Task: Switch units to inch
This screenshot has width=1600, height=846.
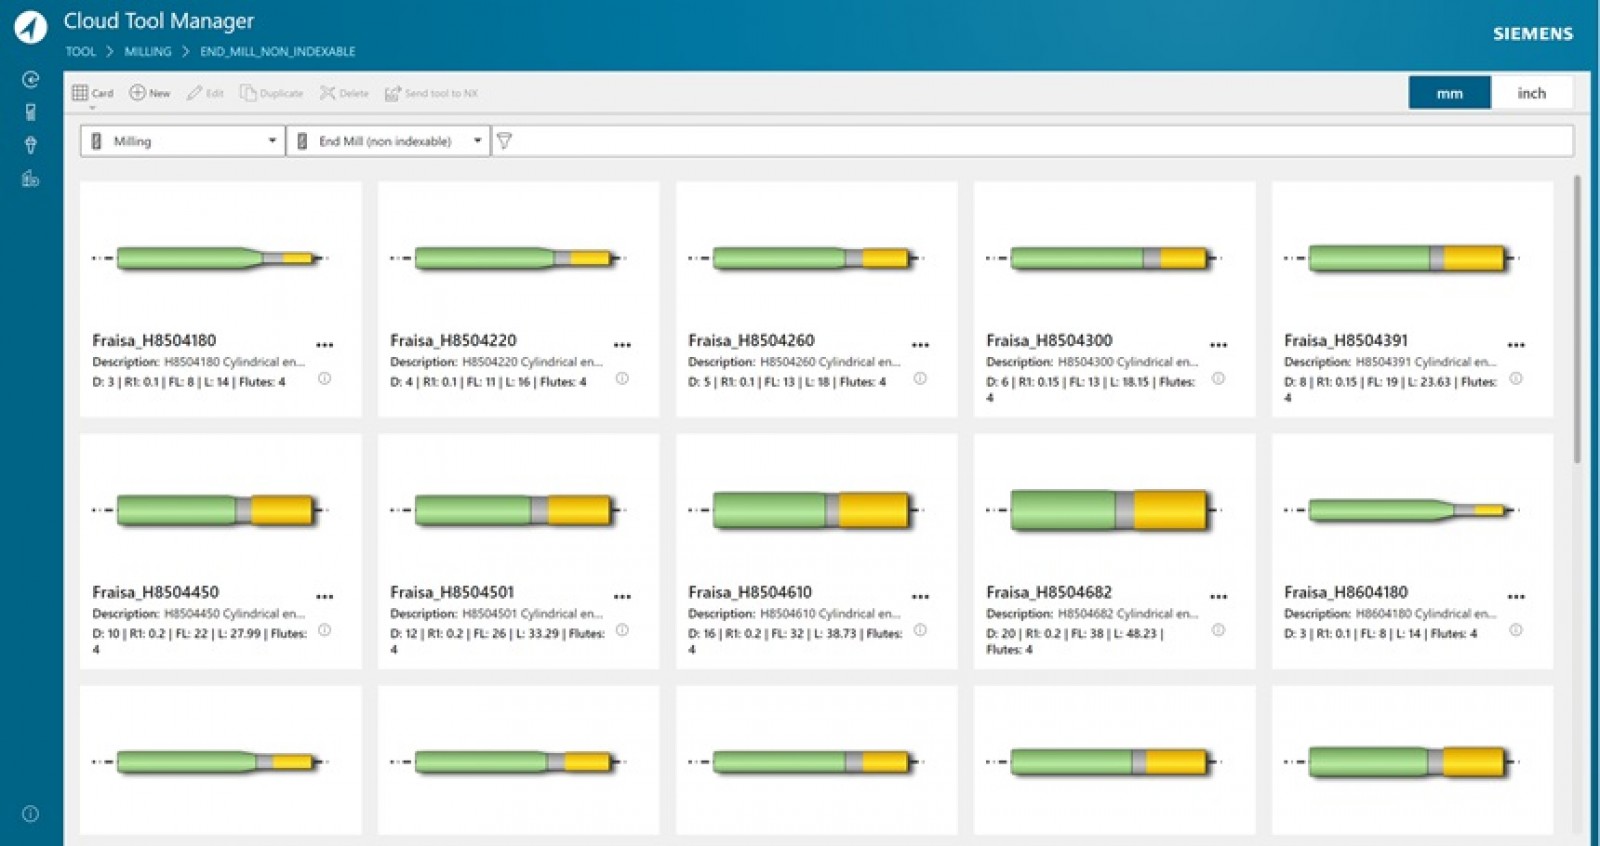Action: [1530, 93]
